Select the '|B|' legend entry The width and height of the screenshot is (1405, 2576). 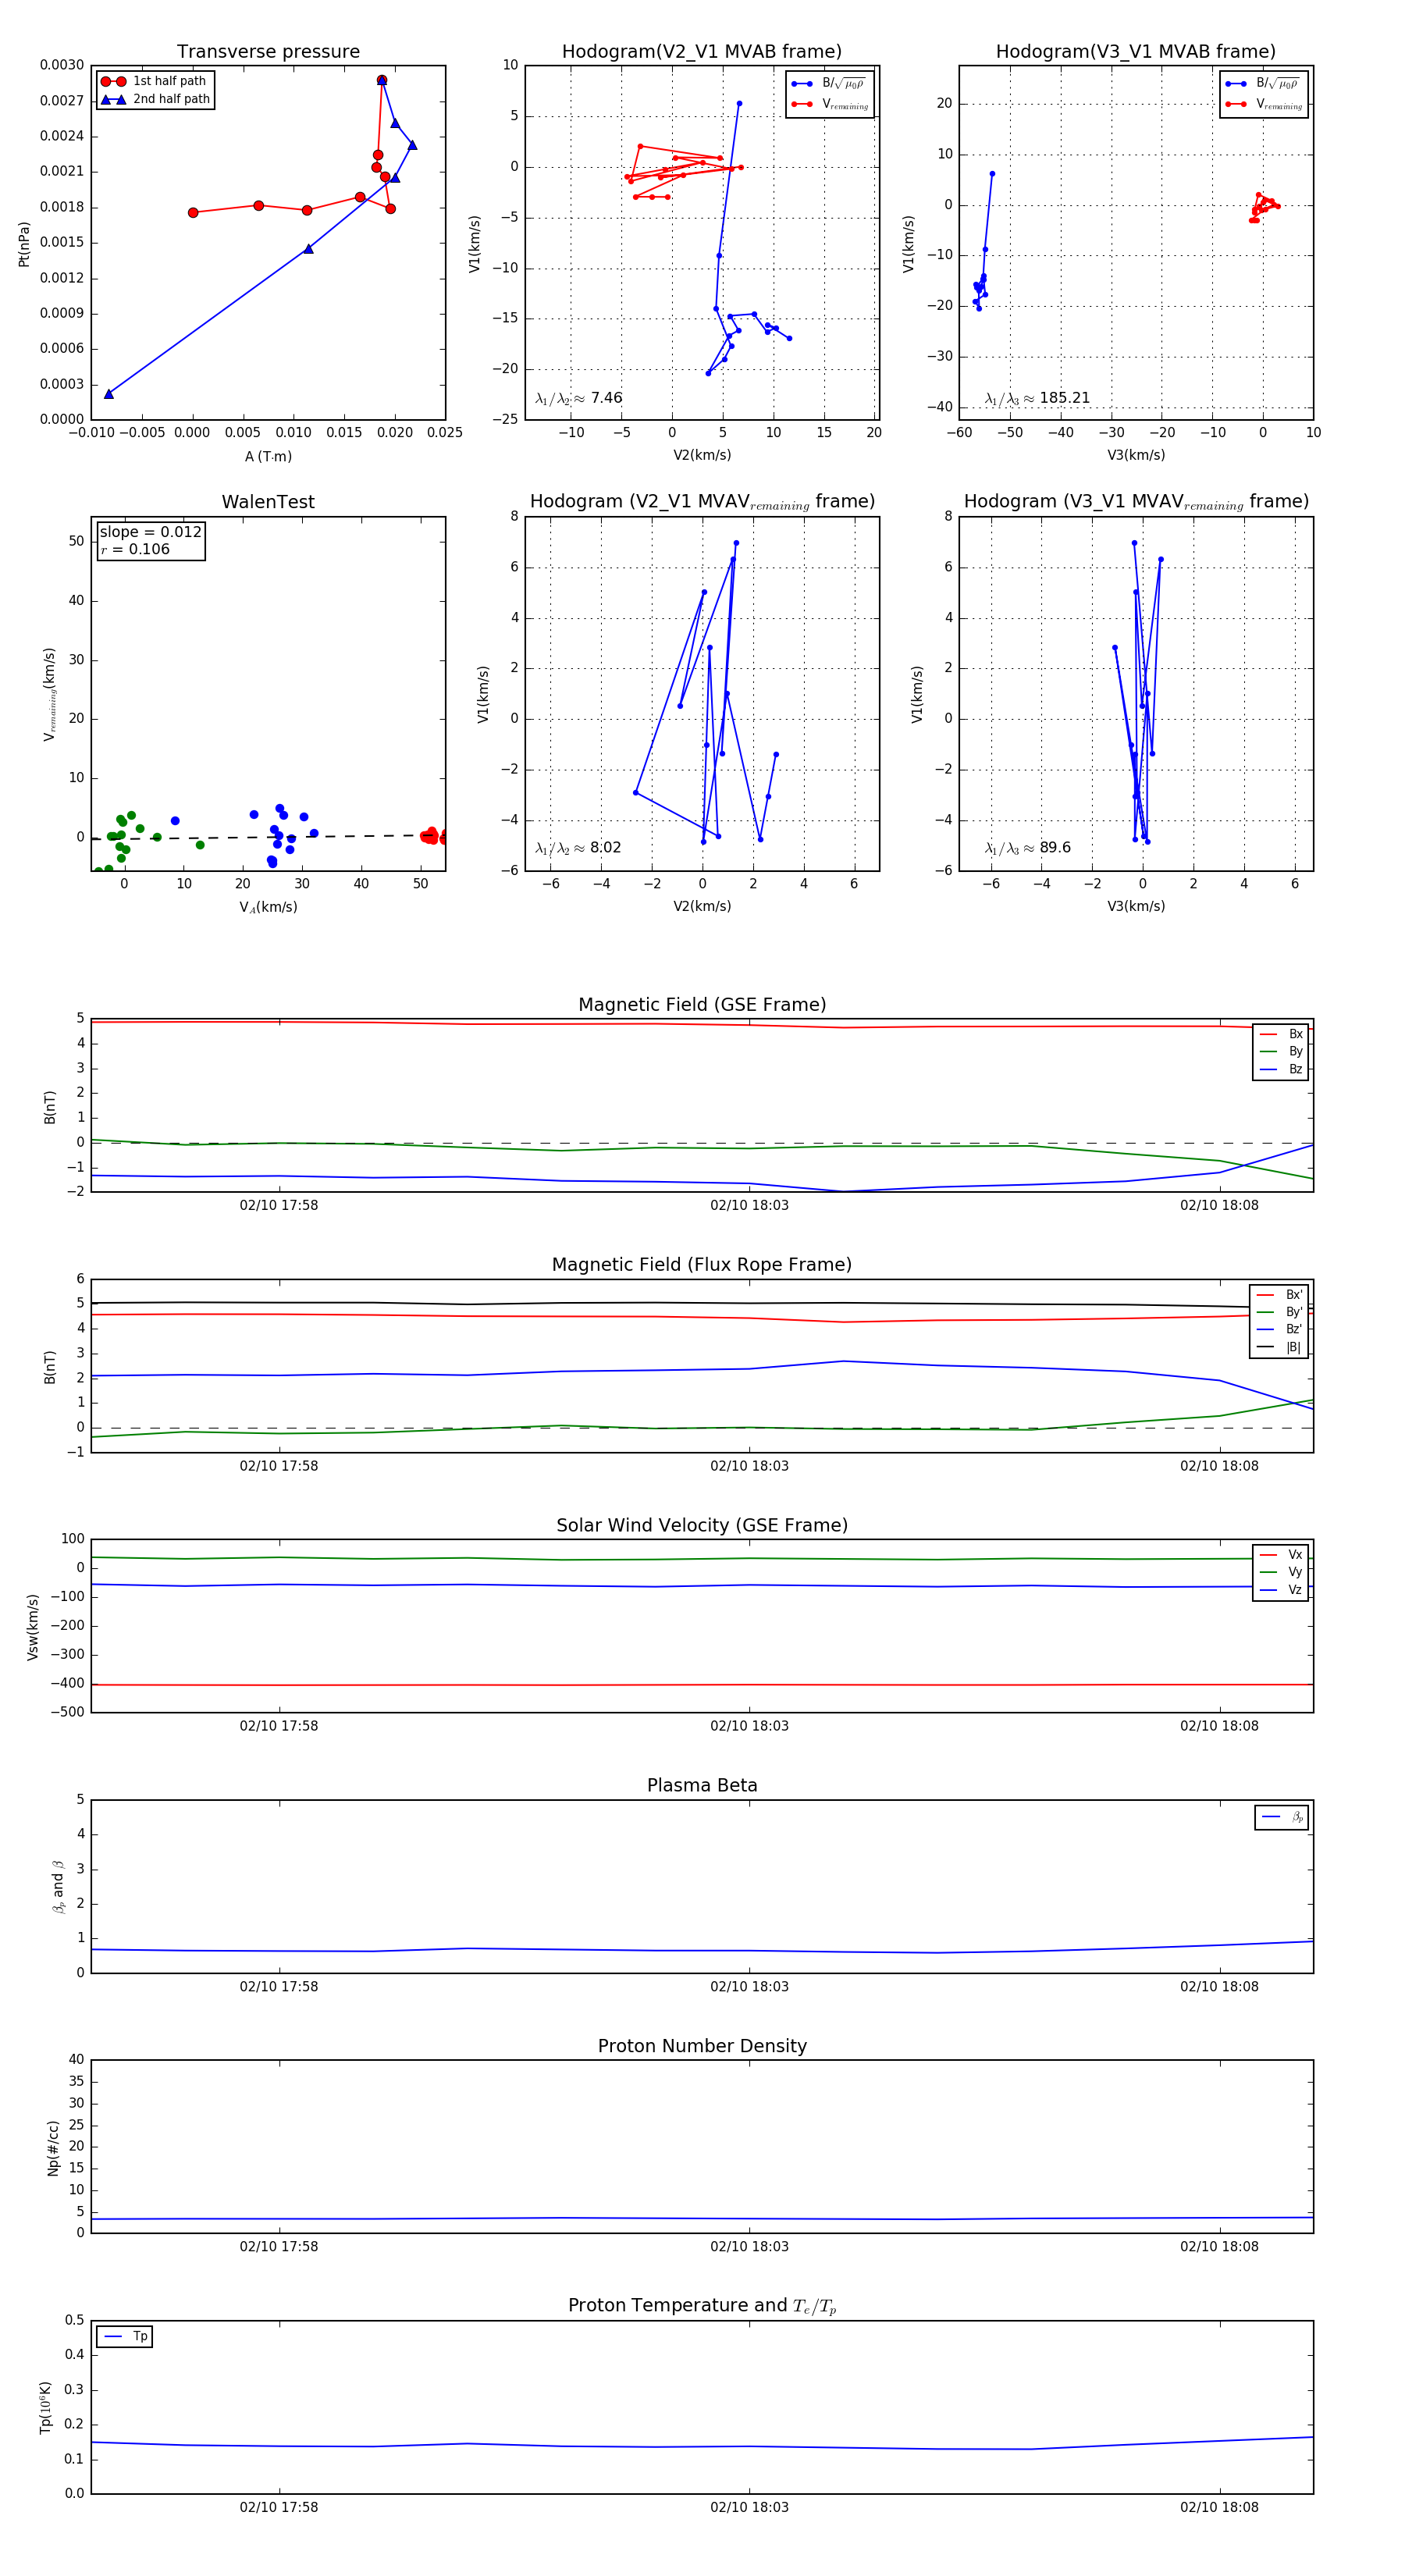click(1280, 1347)
